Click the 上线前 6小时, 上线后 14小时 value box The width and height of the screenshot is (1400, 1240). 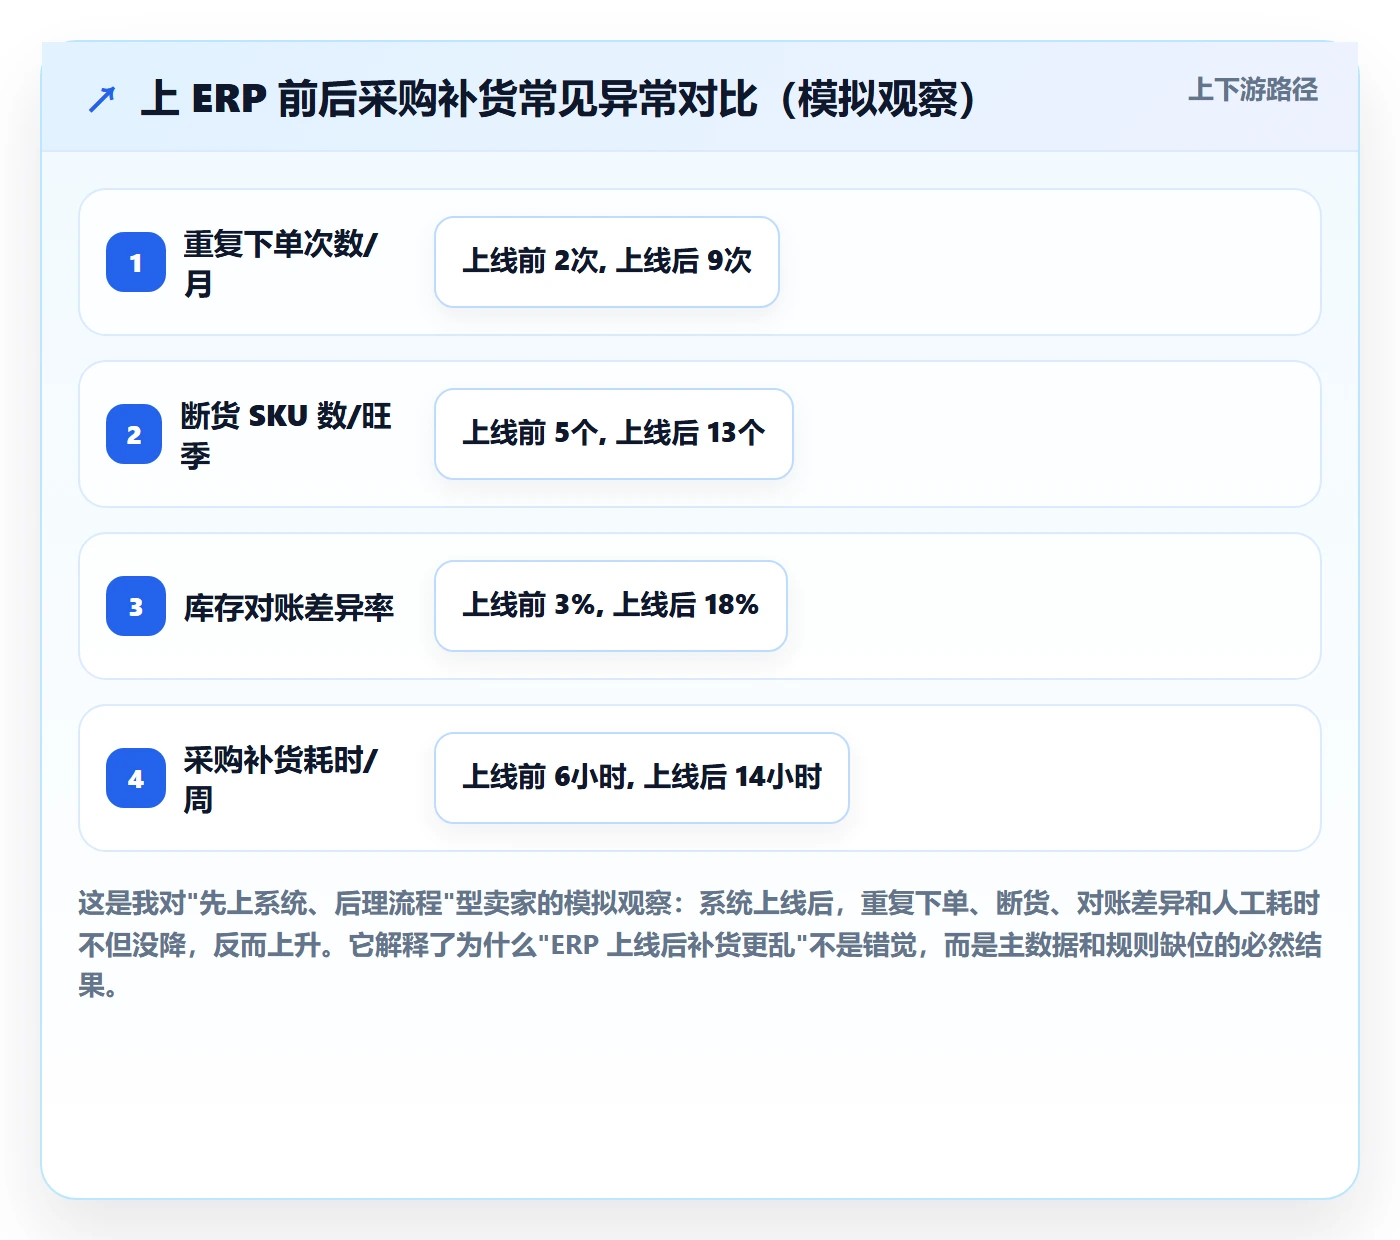(x=642, y=778)
